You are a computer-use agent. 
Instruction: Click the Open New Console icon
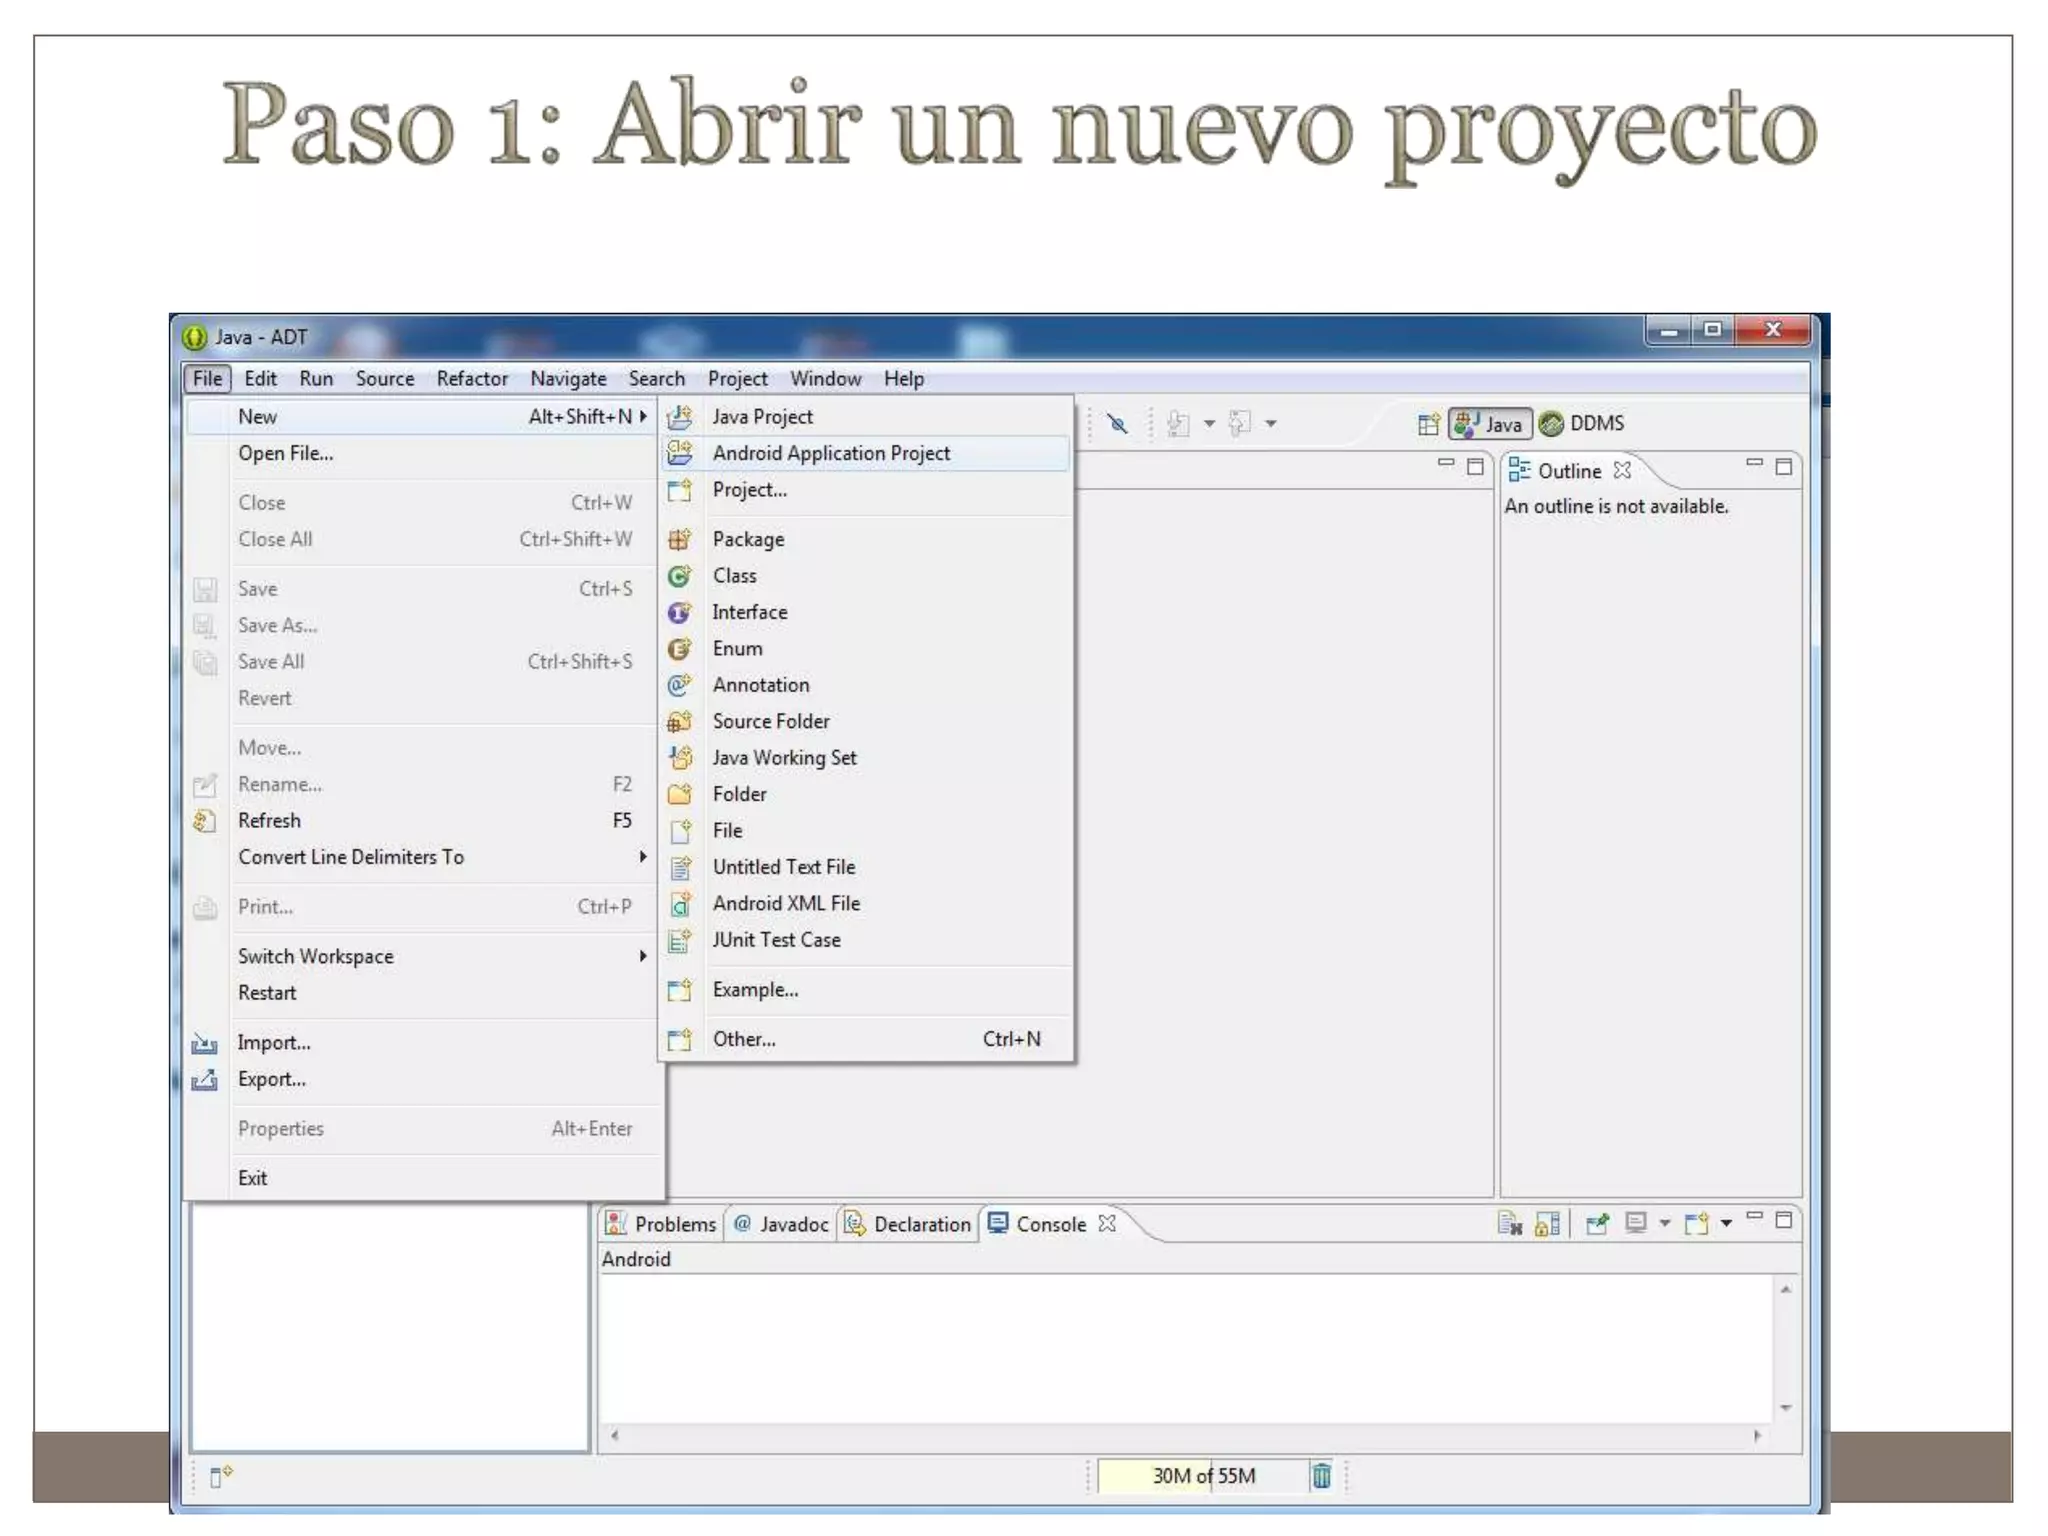point(1696,1224)
